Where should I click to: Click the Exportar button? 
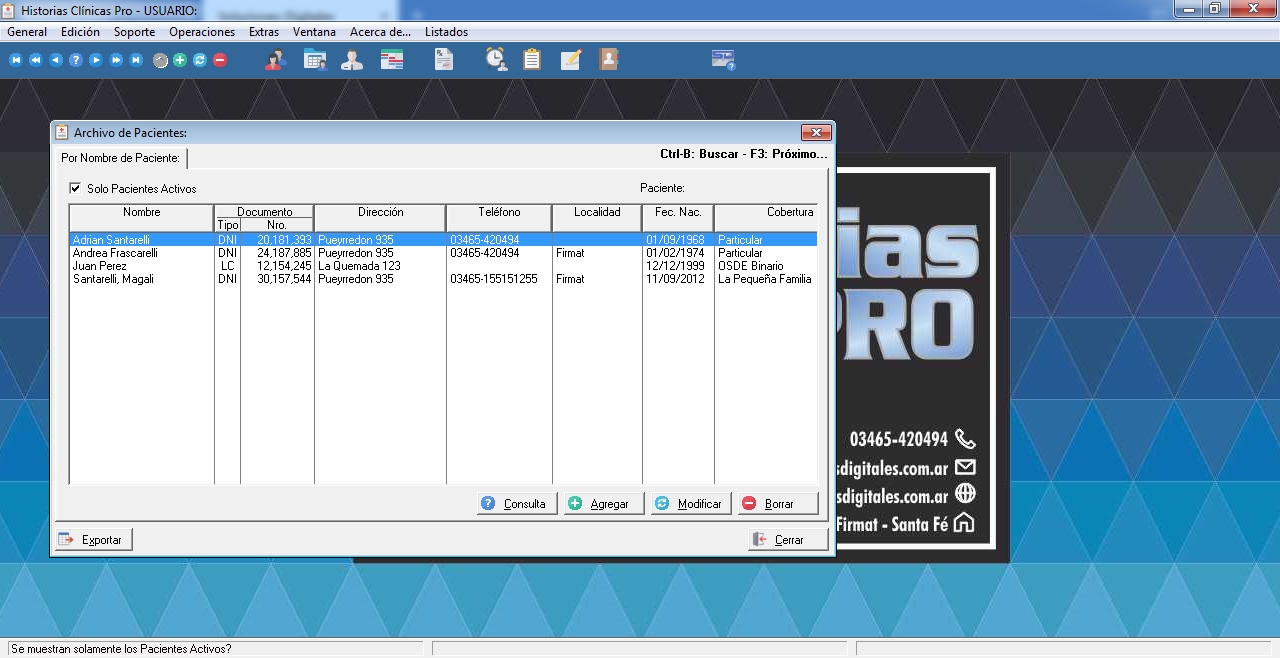(x=93, y=540)
